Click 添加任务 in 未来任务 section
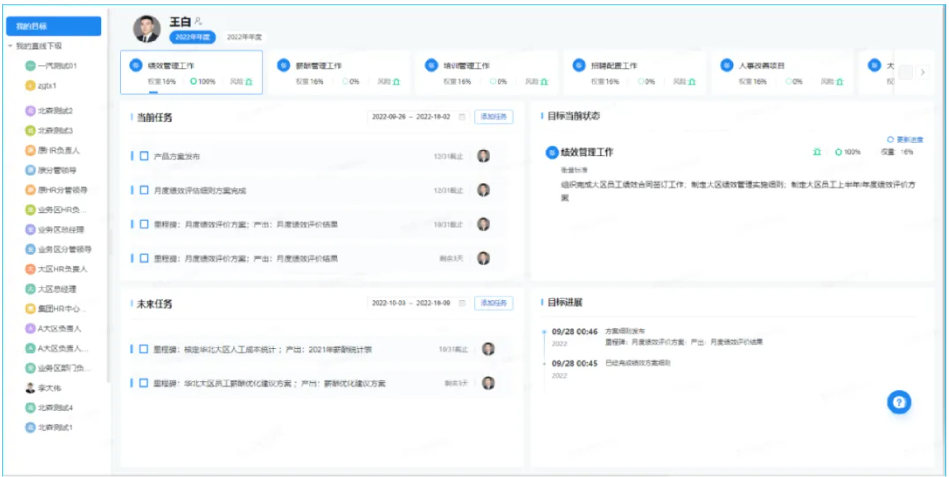Screen dimensions: 949x477 click(x=493, y=303)
